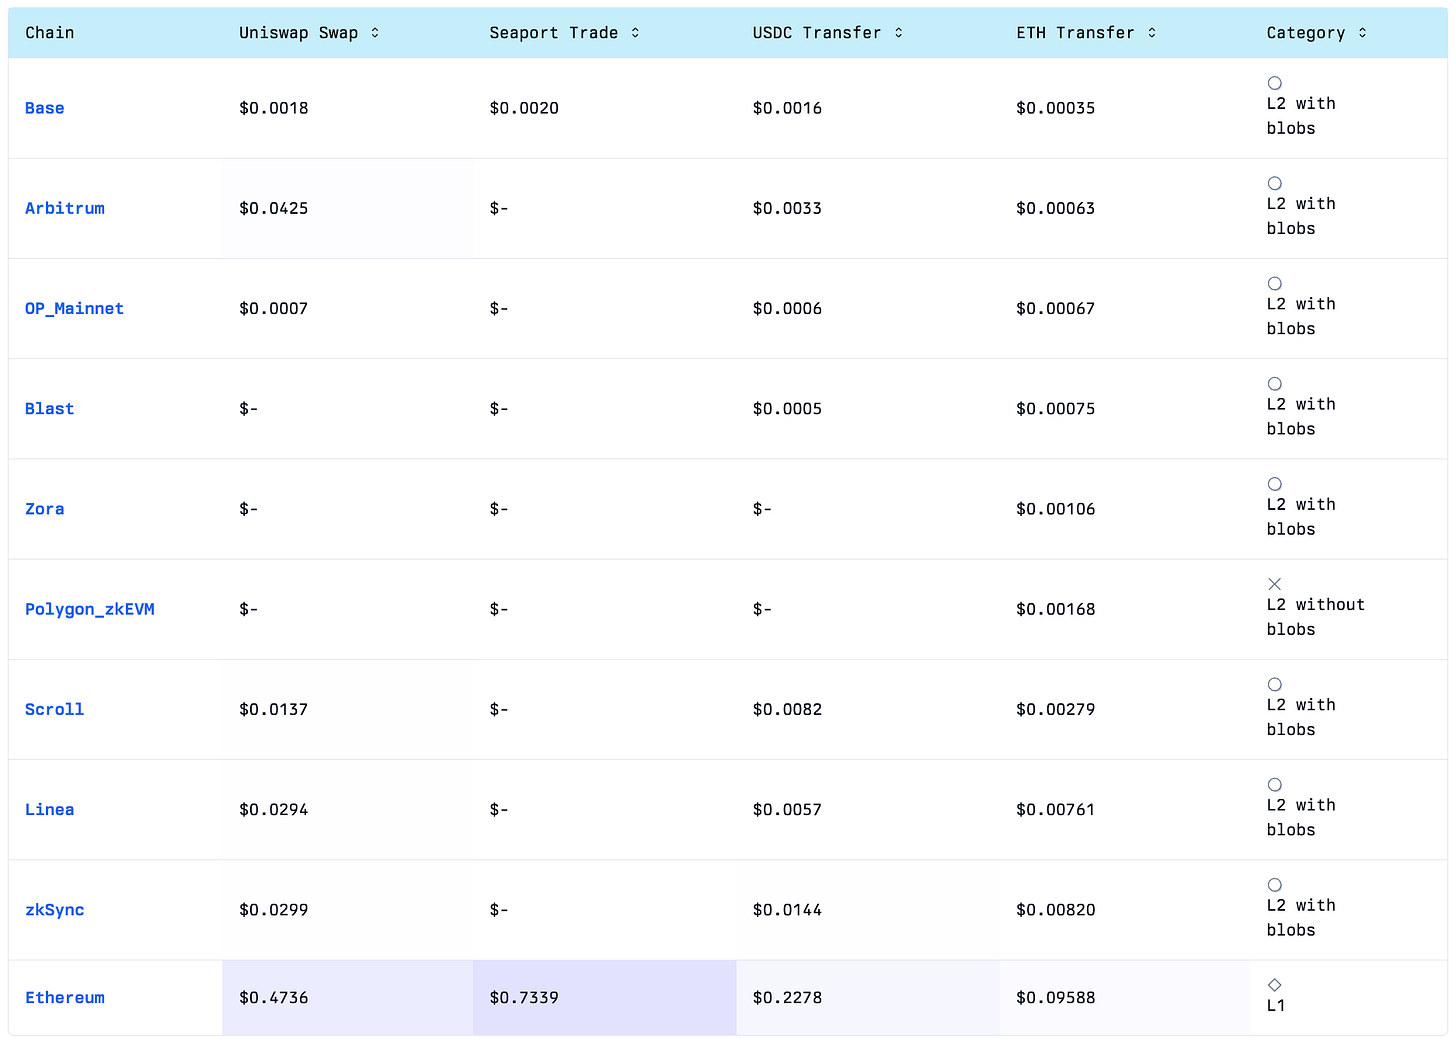The width and height of the screenshot is (1456, 1046).
Task: Select Zora ETH Transfer value $0.00106
Action: click(1056, 509)
